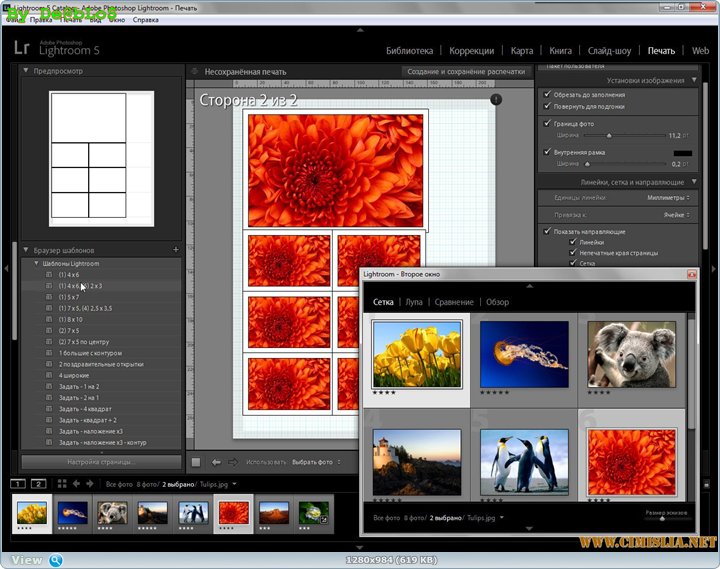Click the grid view icon above the filmstrip
This screenshot has height=569, width=720.
(x=61, y=484)
